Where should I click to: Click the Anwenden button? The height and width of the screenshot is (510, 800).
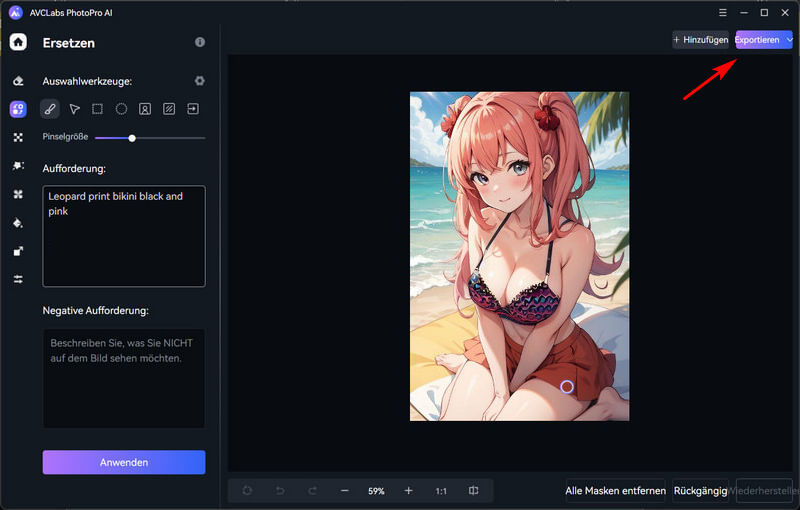point(124,462)
